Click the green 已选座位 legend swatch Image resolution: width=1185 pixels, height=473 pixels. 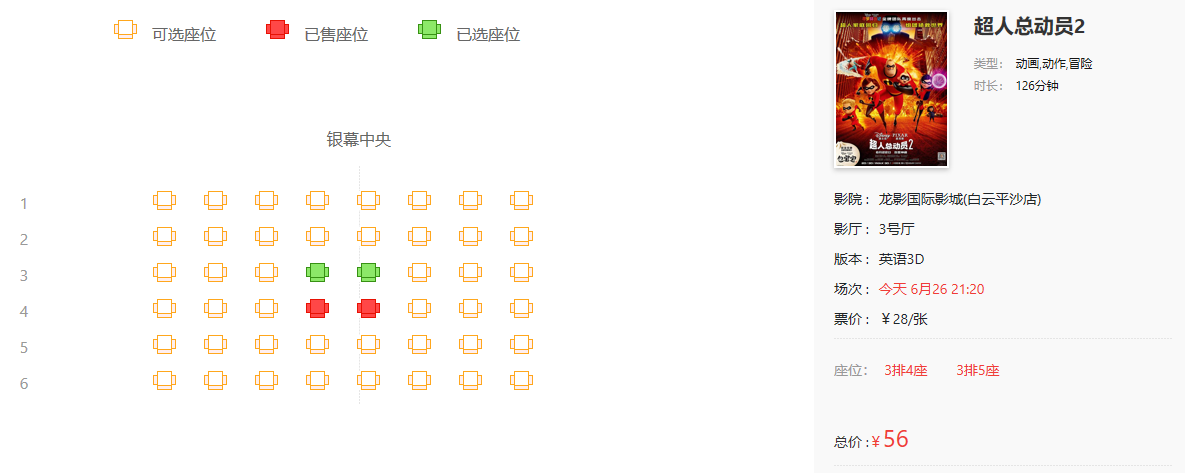(x=429, y=29)
